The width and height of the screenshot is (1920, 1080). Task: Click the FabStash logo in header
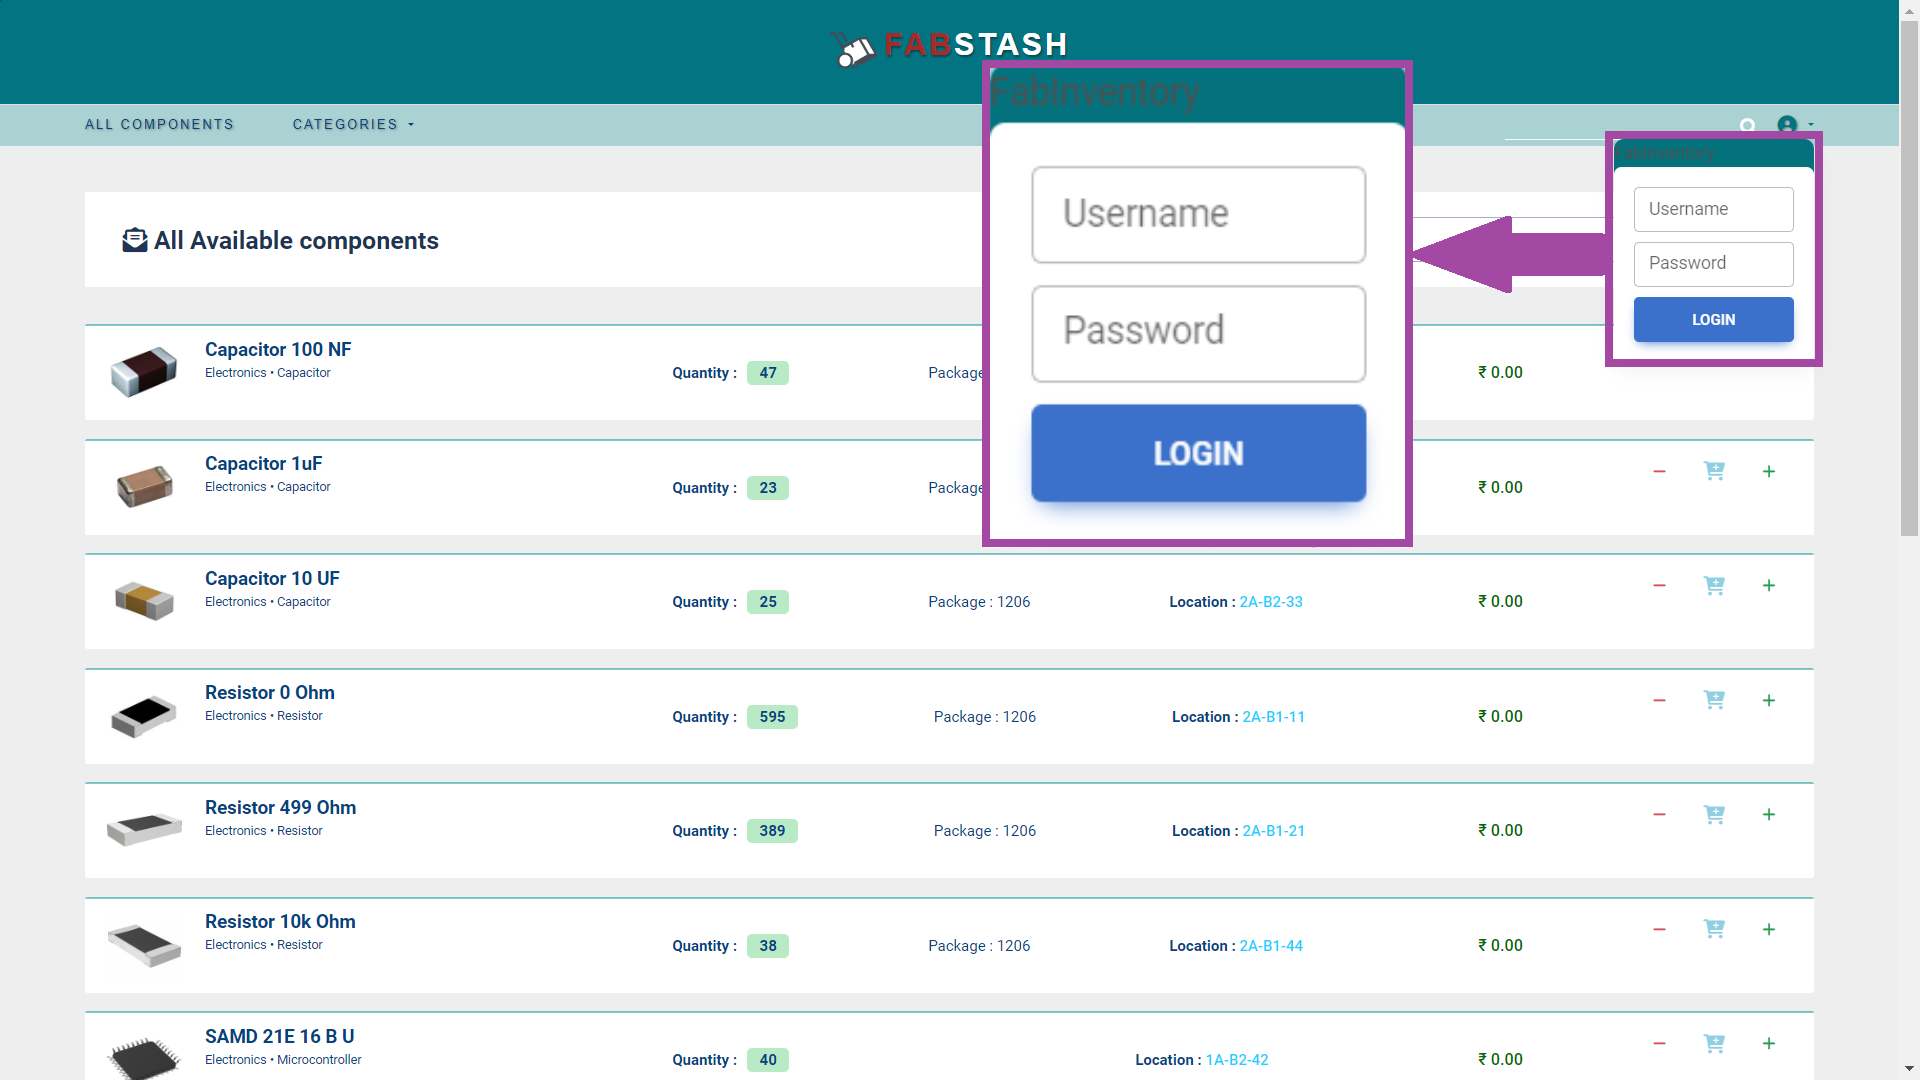tap(950, 46)
